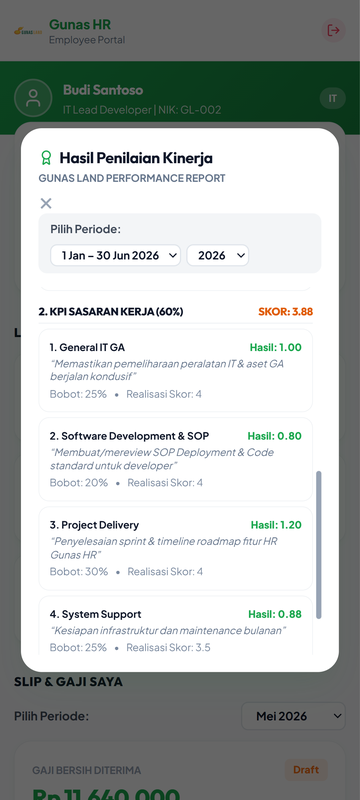This screenshot has width=360, height=800.
Task: Click the Pilih Periode label in the dialog
Action: click(85, 229)
